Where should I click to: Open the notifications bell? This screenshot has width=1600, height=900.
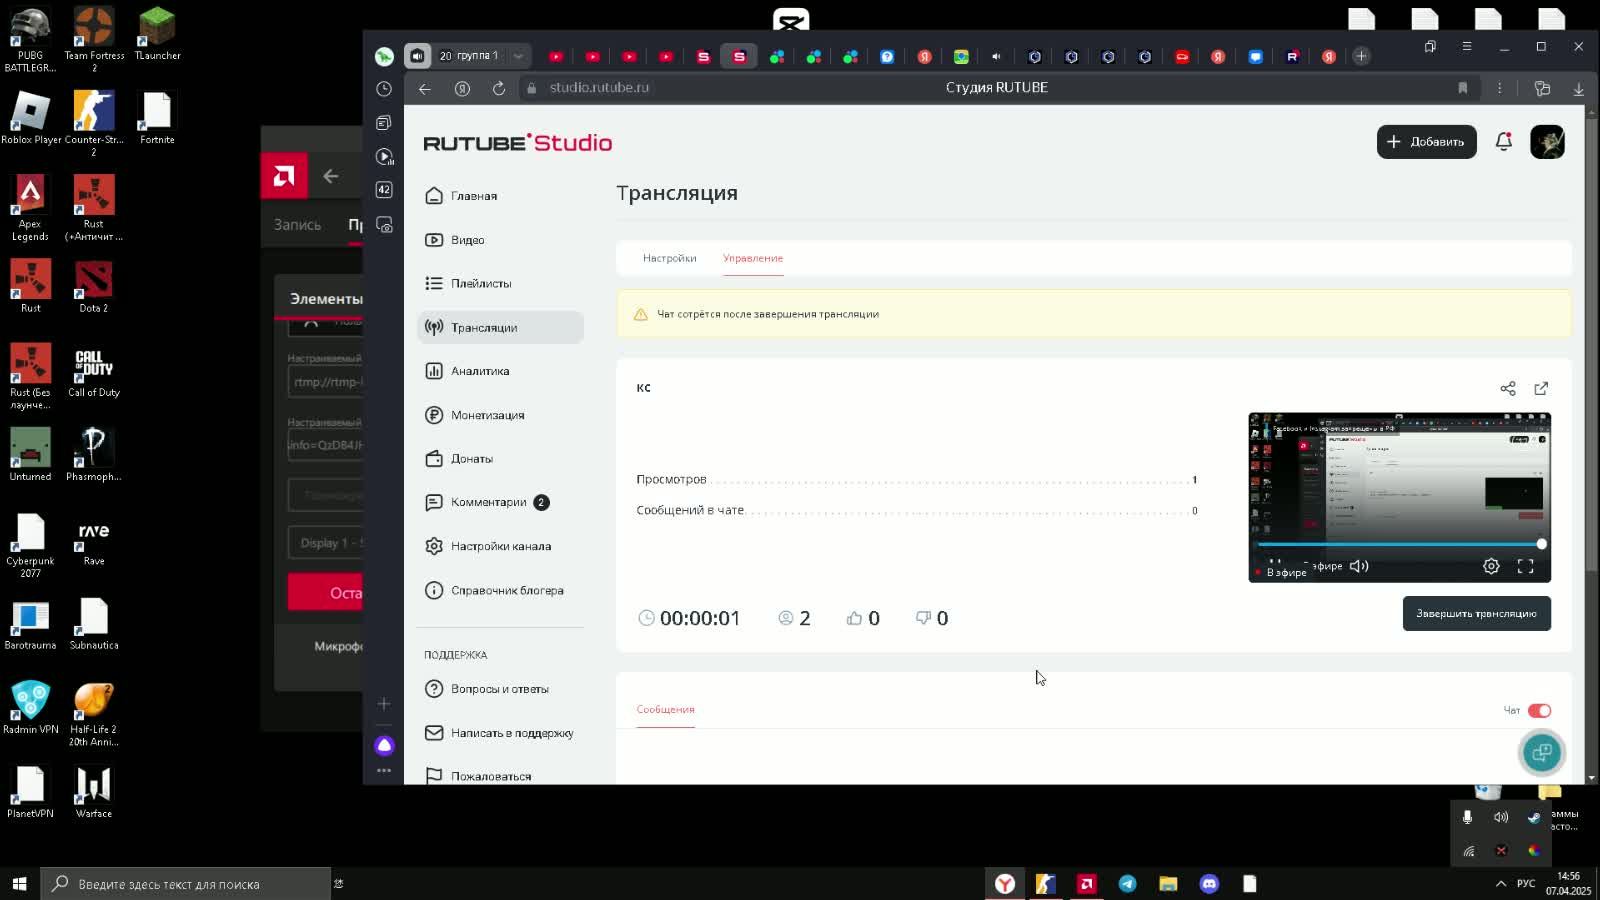tap(1503, 142)
